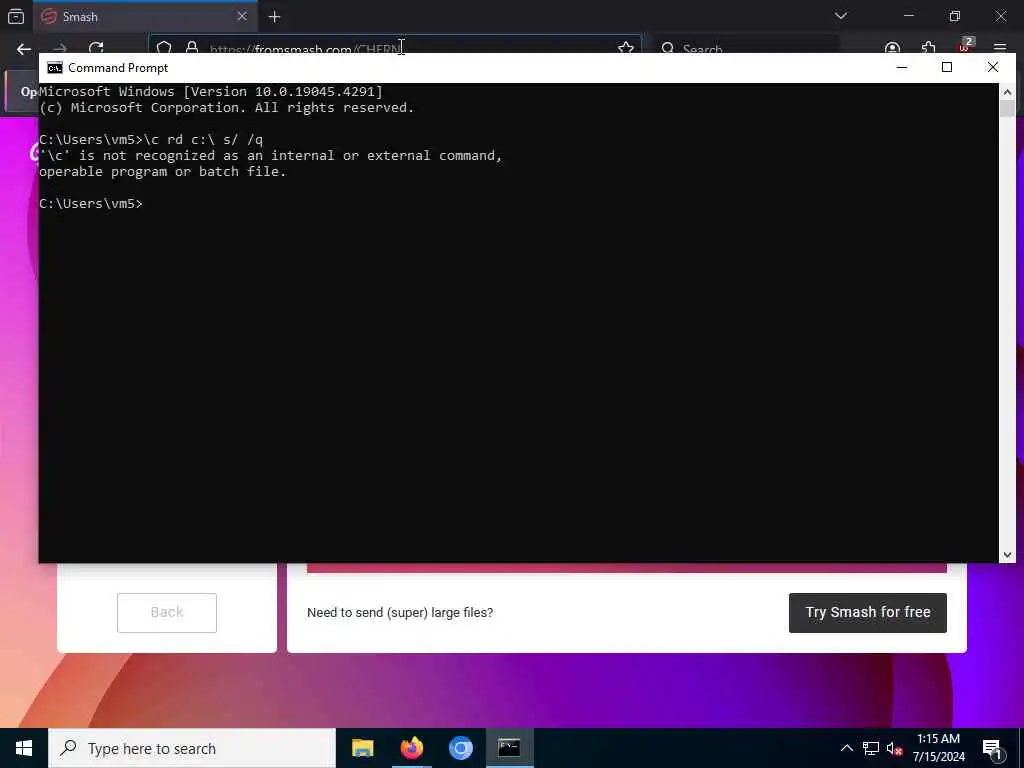Open File Explorer from the taskbar
Screen dimensions: 1024x768
pos(362,748)
